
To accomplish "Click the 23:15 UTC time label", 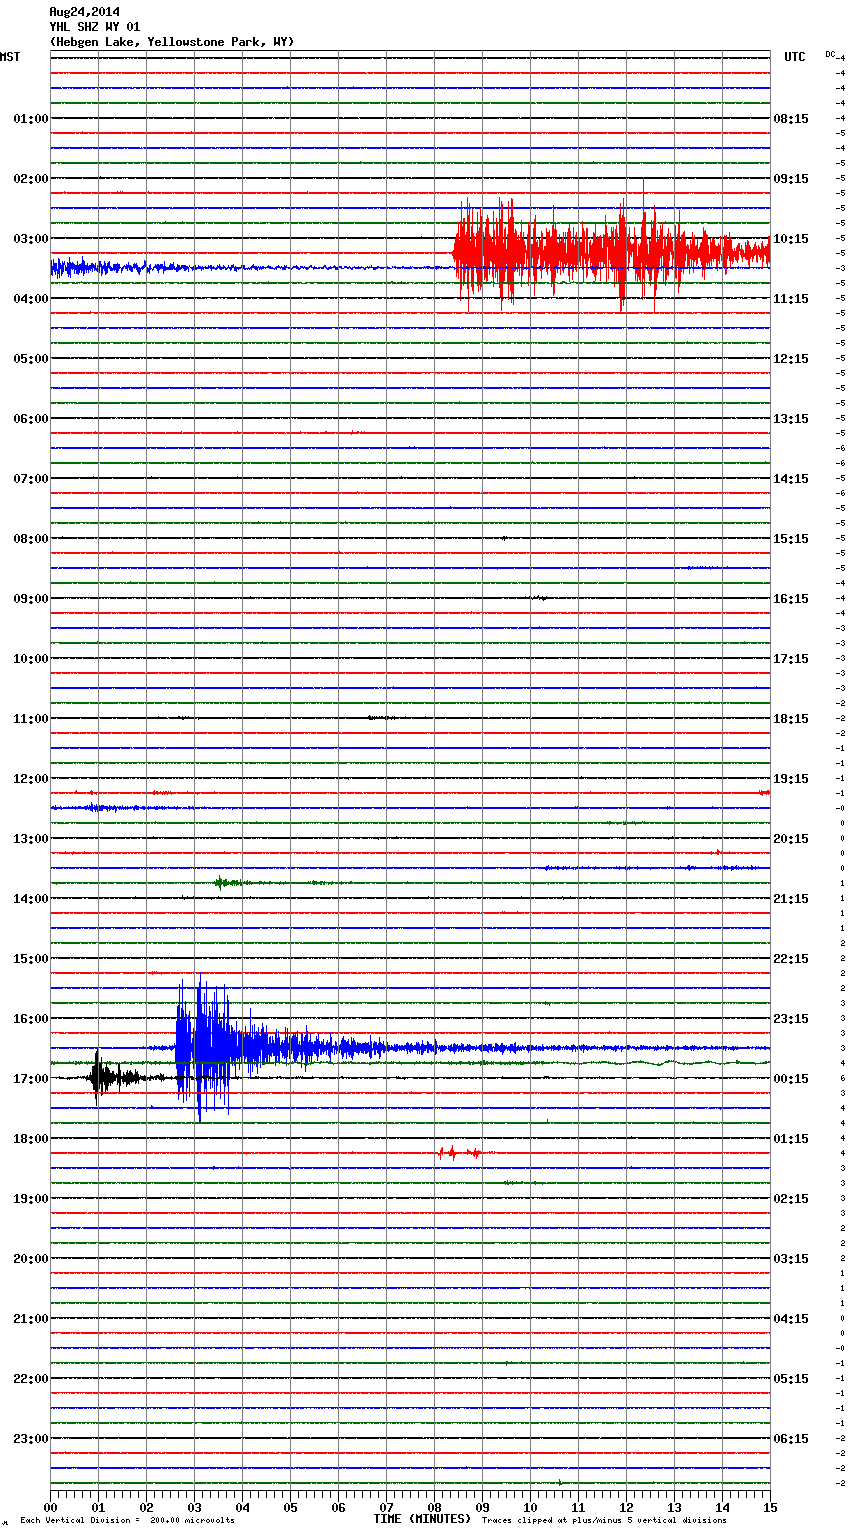I will pyautogui.click(x=791, y=1019).
